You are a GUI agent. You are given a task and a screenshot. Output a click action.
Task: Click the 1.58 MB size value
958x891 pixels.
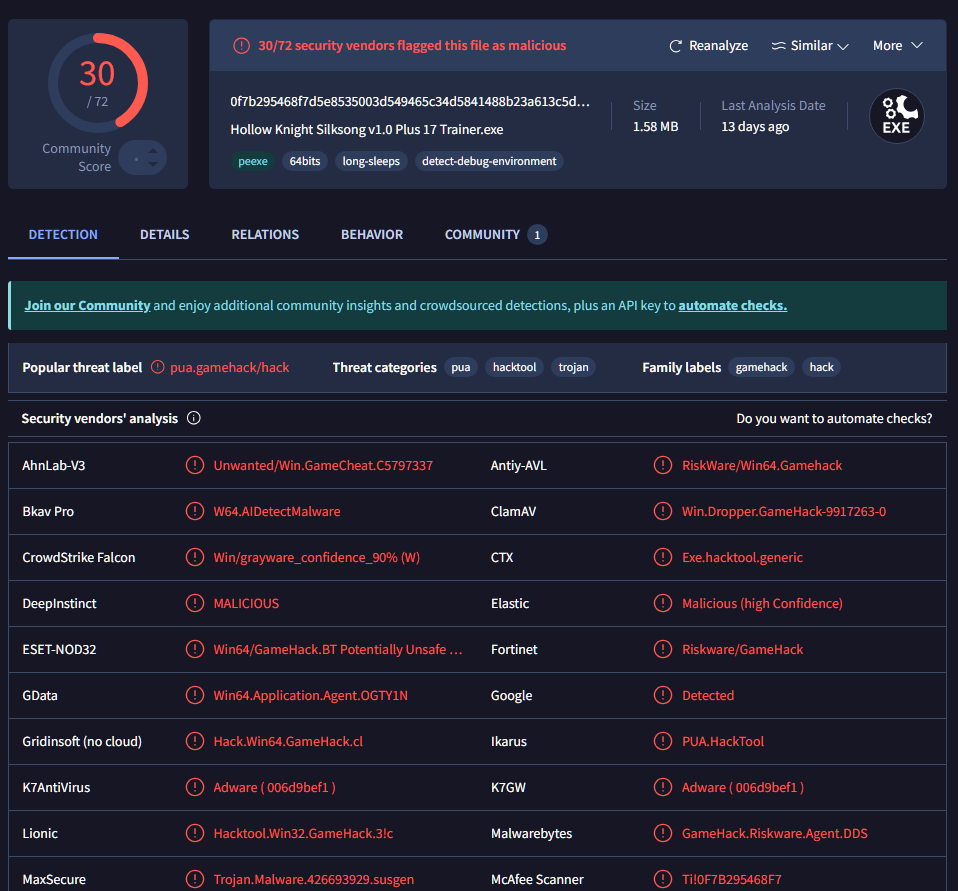pos(656,126)
